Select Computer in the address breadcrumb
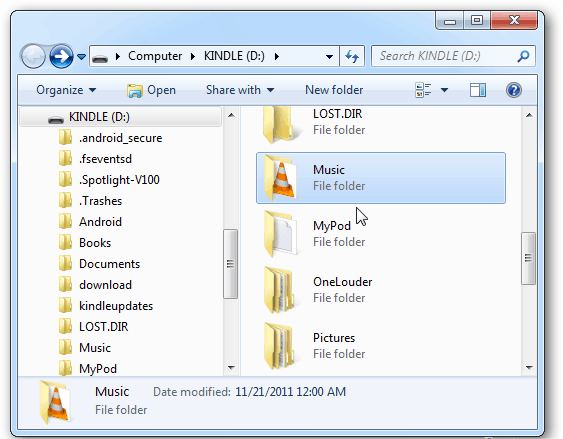This screenshot has width=563, height=439. 155,56
